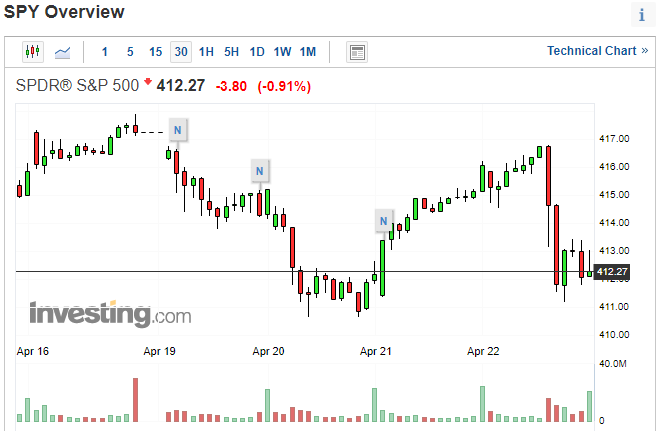Click the info icon beside SPY Overview

pos(642,15)
